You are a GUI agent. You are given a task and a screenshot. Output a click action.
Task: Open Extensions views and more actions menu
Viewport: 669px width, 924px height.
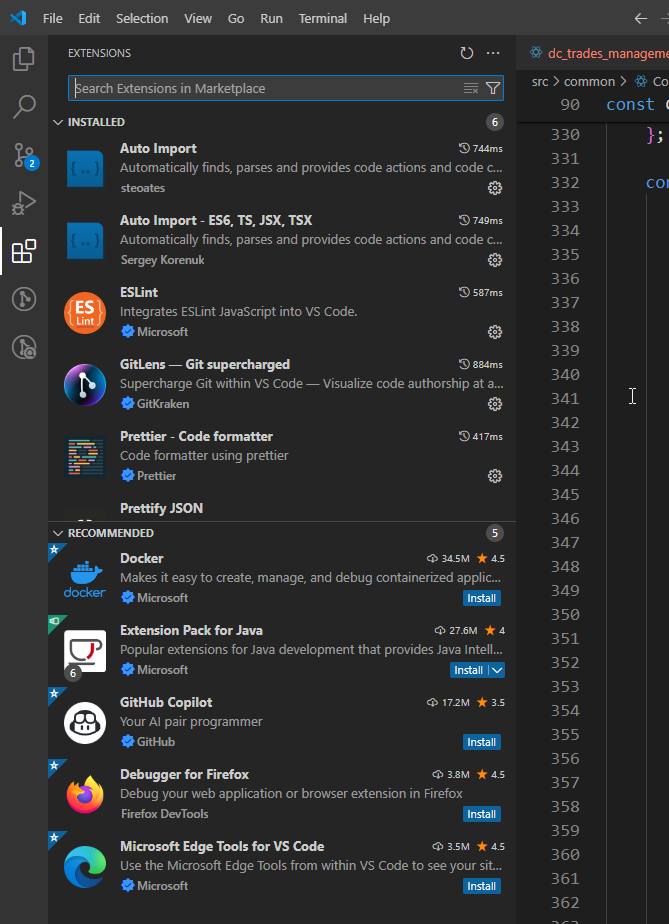pyautogui.click(x=493, y=53)
